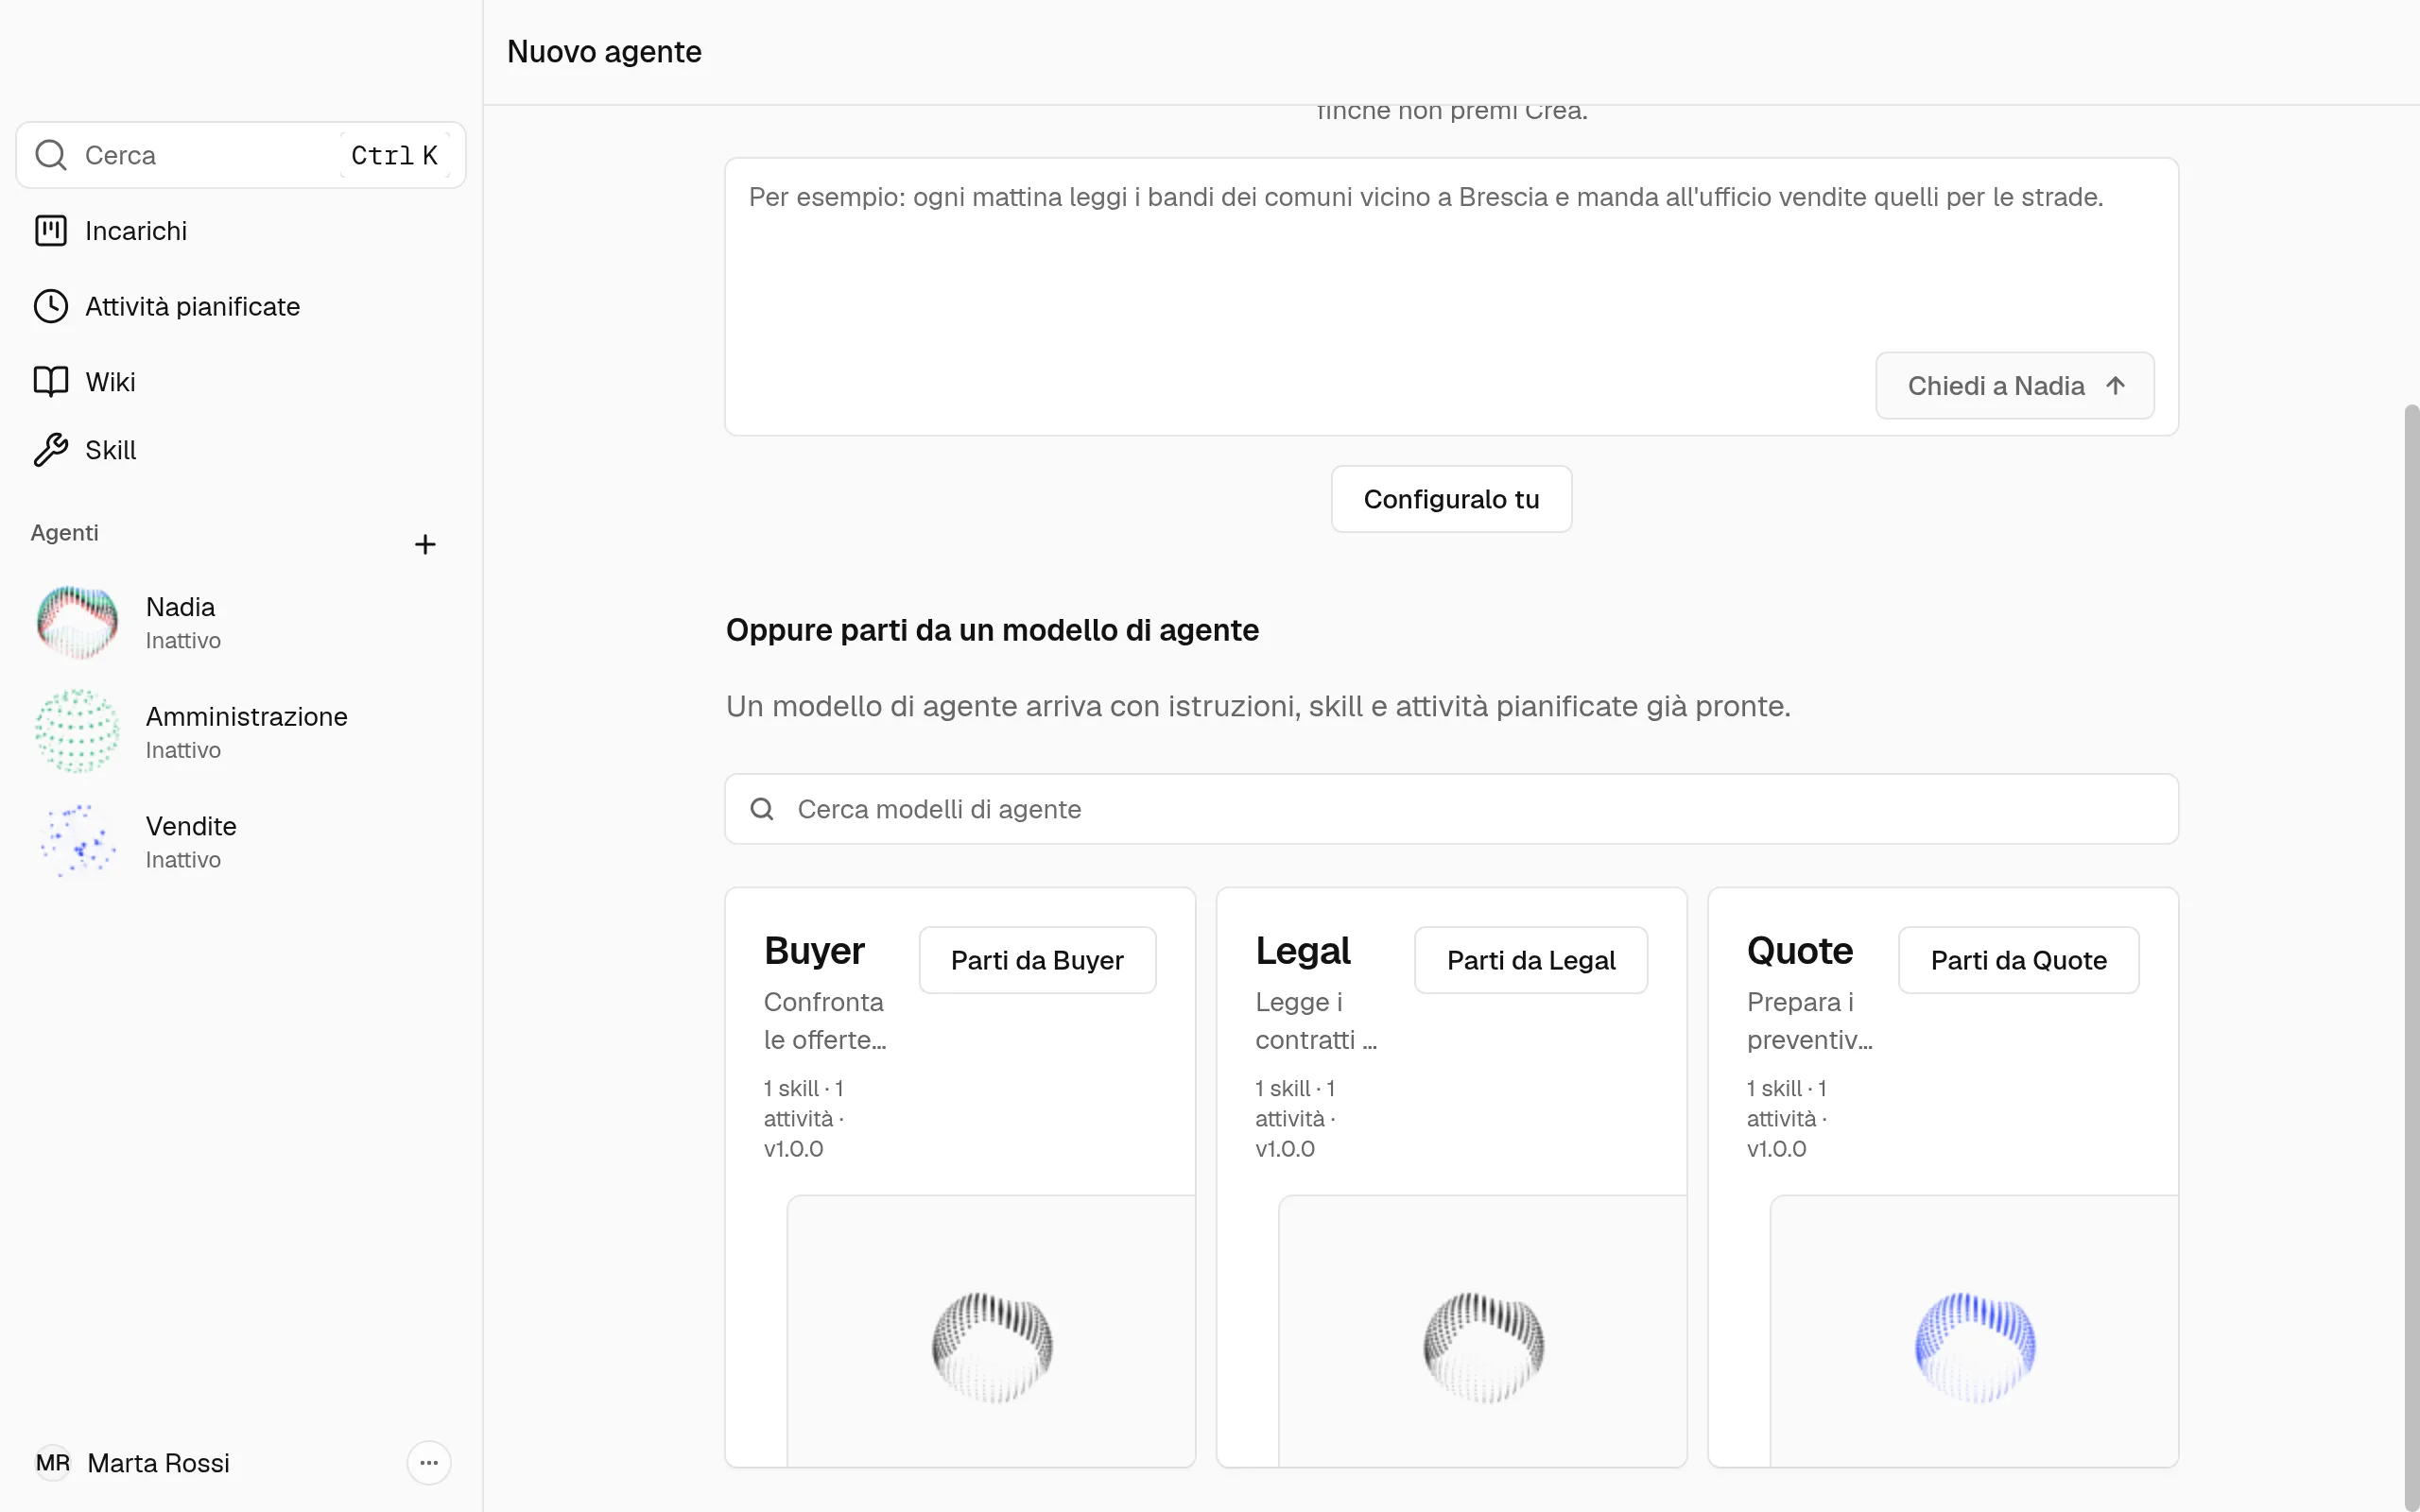Click Parti da Quote

(x=2018, y=960)
